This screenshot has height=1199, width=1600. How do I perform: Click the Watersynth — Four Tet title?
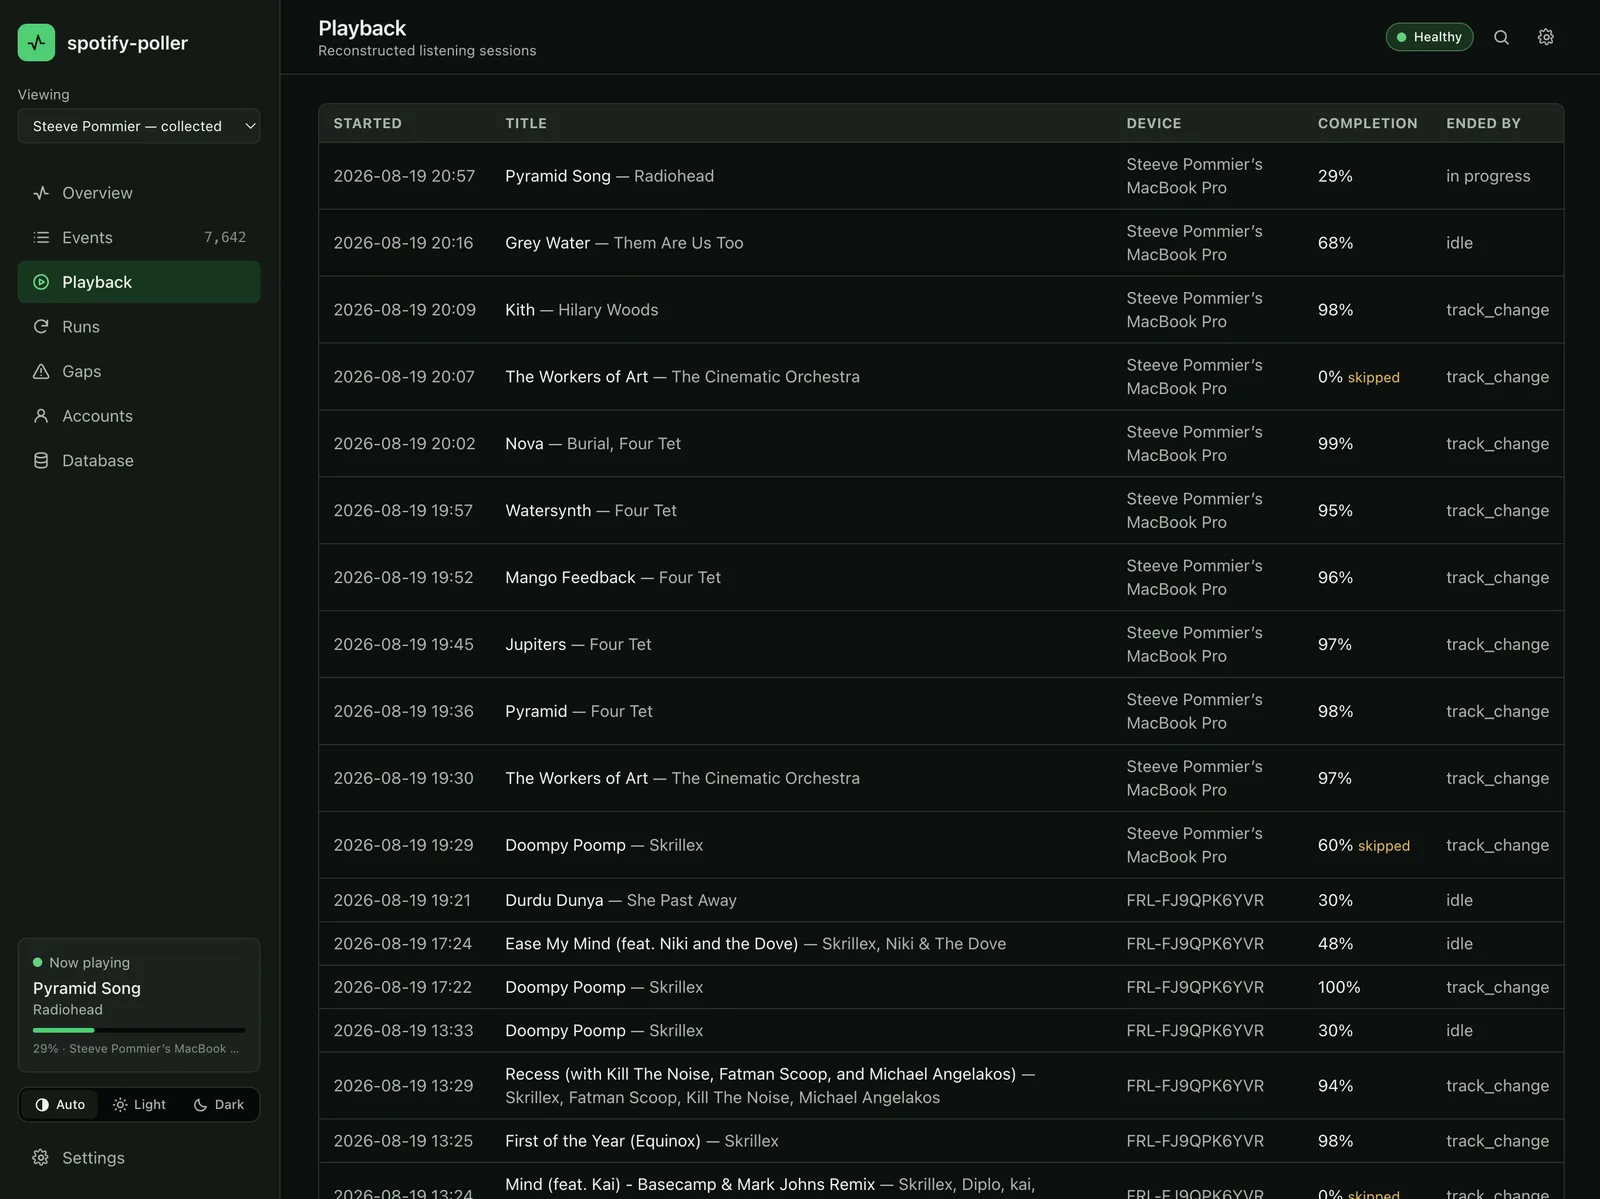(591, 511)
